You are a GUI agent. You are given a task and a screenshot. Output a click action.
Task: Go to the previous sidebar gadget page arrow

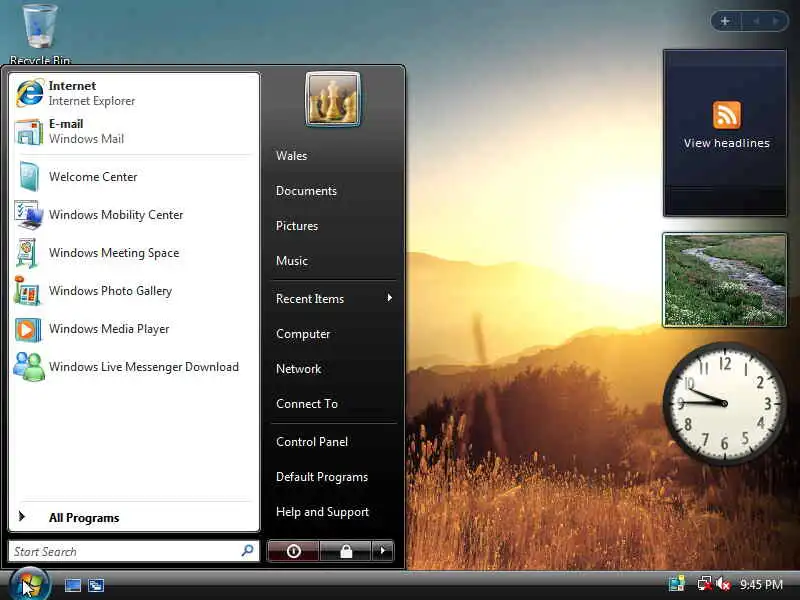756,21
